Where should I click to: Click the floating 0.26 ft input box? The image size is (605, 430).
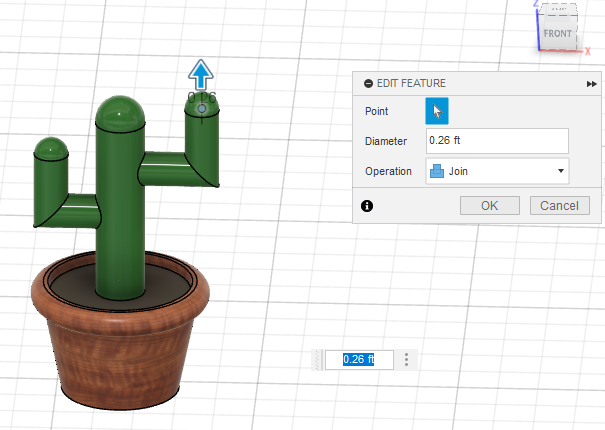tap(359, 360)
